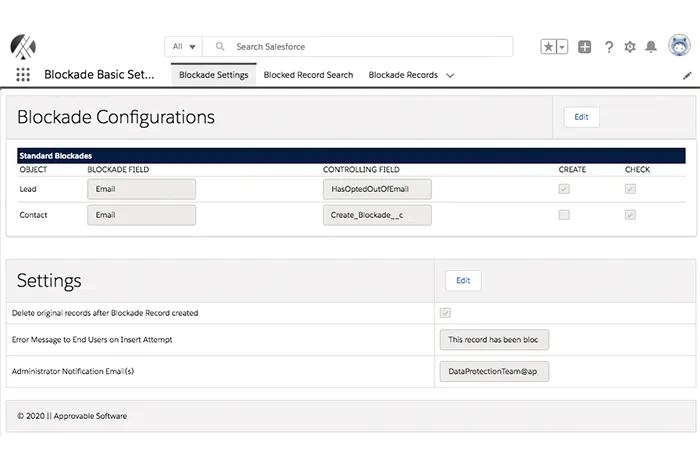Open Help question mark icon
The height and width of the screenshot is (467, 700).
click(x=608, y=47)
